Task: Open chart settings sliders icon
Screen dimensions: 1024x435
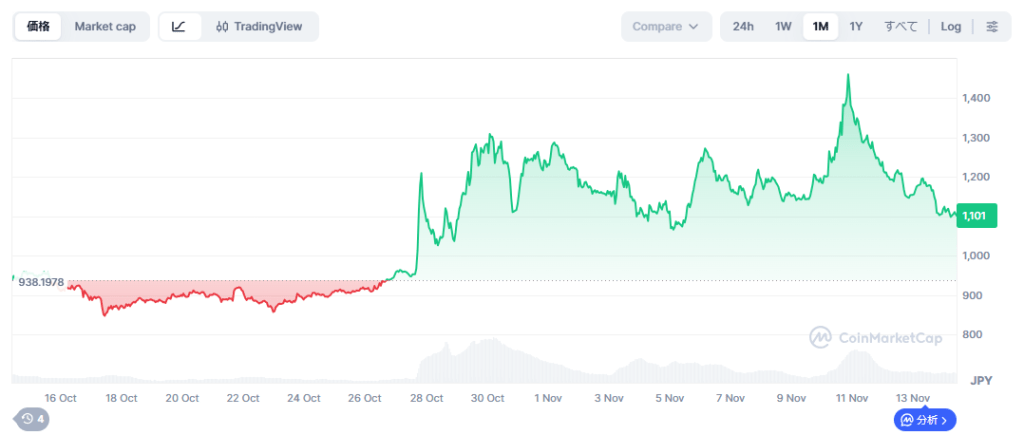Action: (x=991, y=26)
